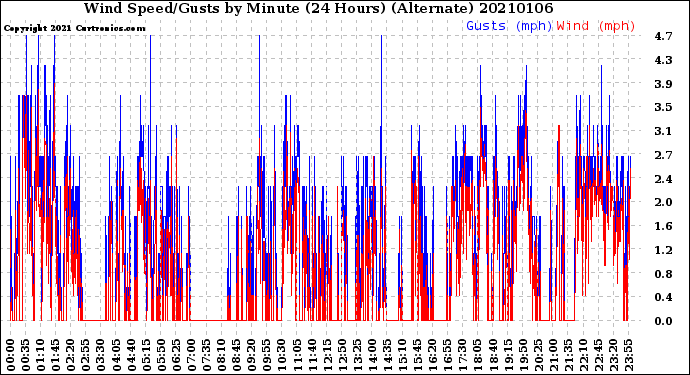
Task: Click the 09:55 time label
Action: [267, 355]
